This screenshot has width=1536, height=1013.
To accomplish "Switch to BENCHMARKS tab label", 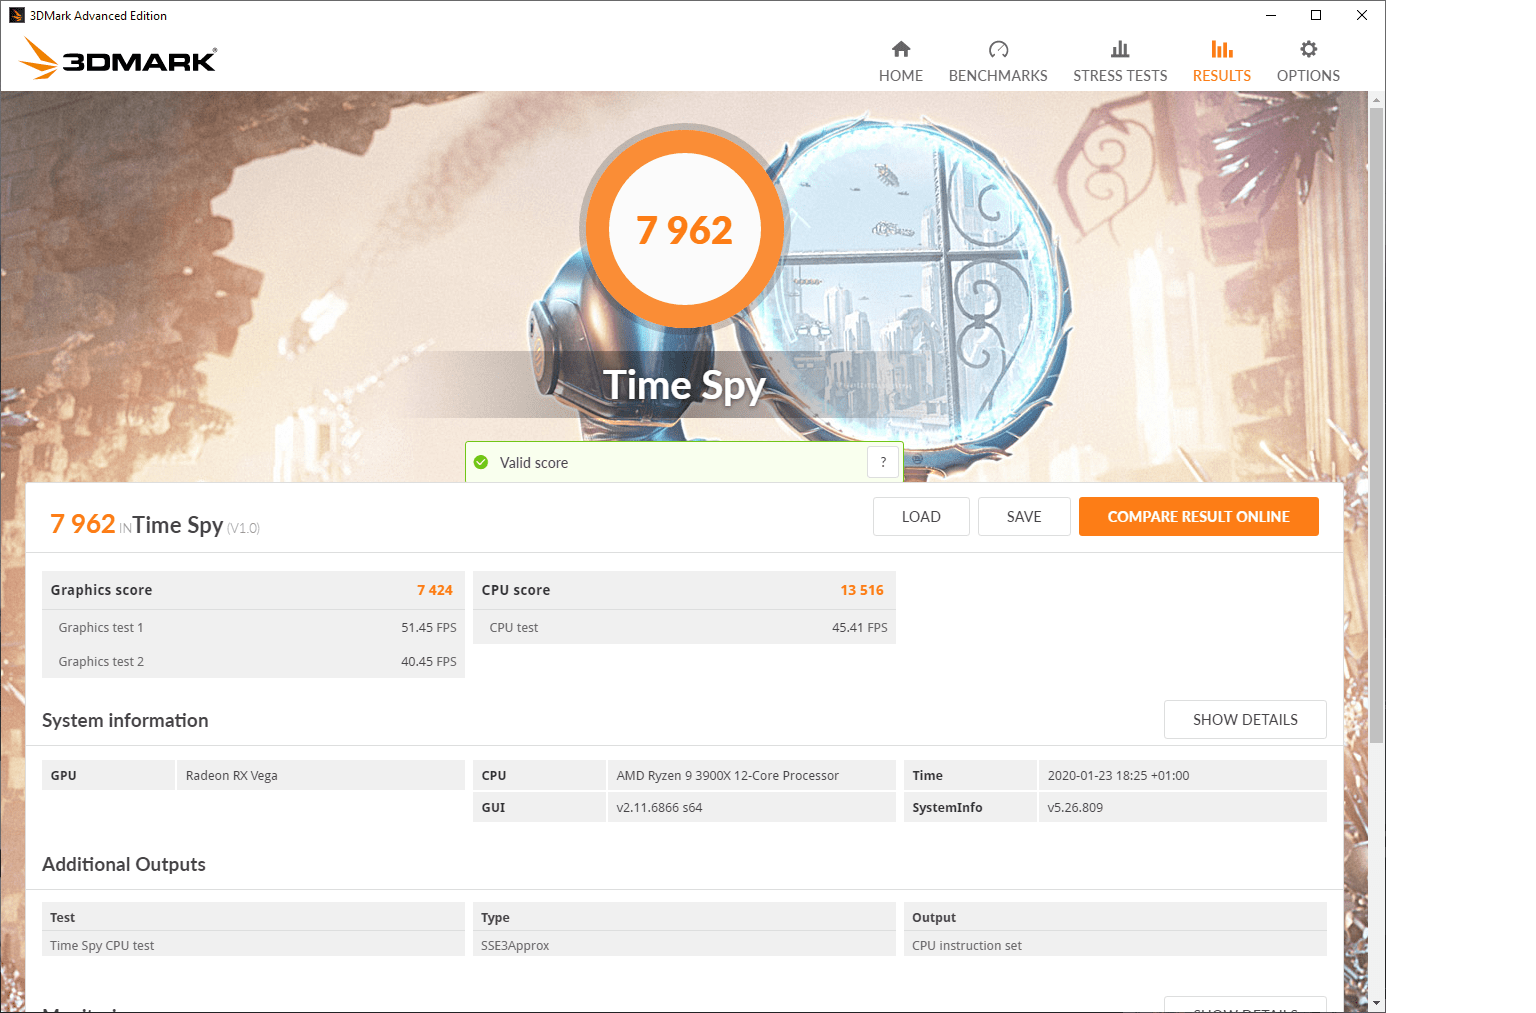I will [998, 76].
